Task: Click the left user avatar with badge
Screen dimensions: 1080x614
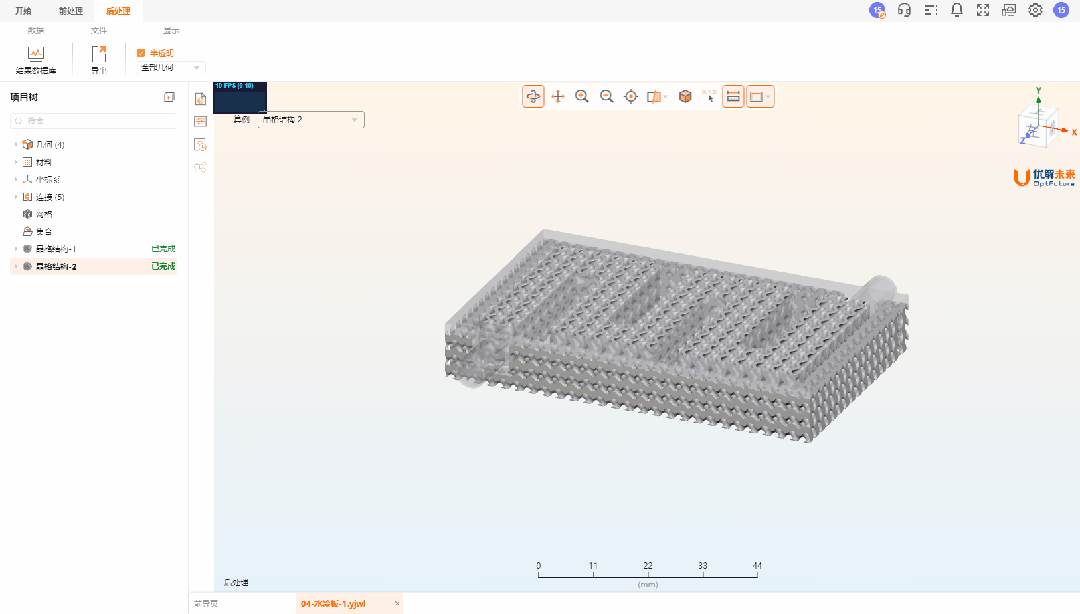Action: pos(878,10)
